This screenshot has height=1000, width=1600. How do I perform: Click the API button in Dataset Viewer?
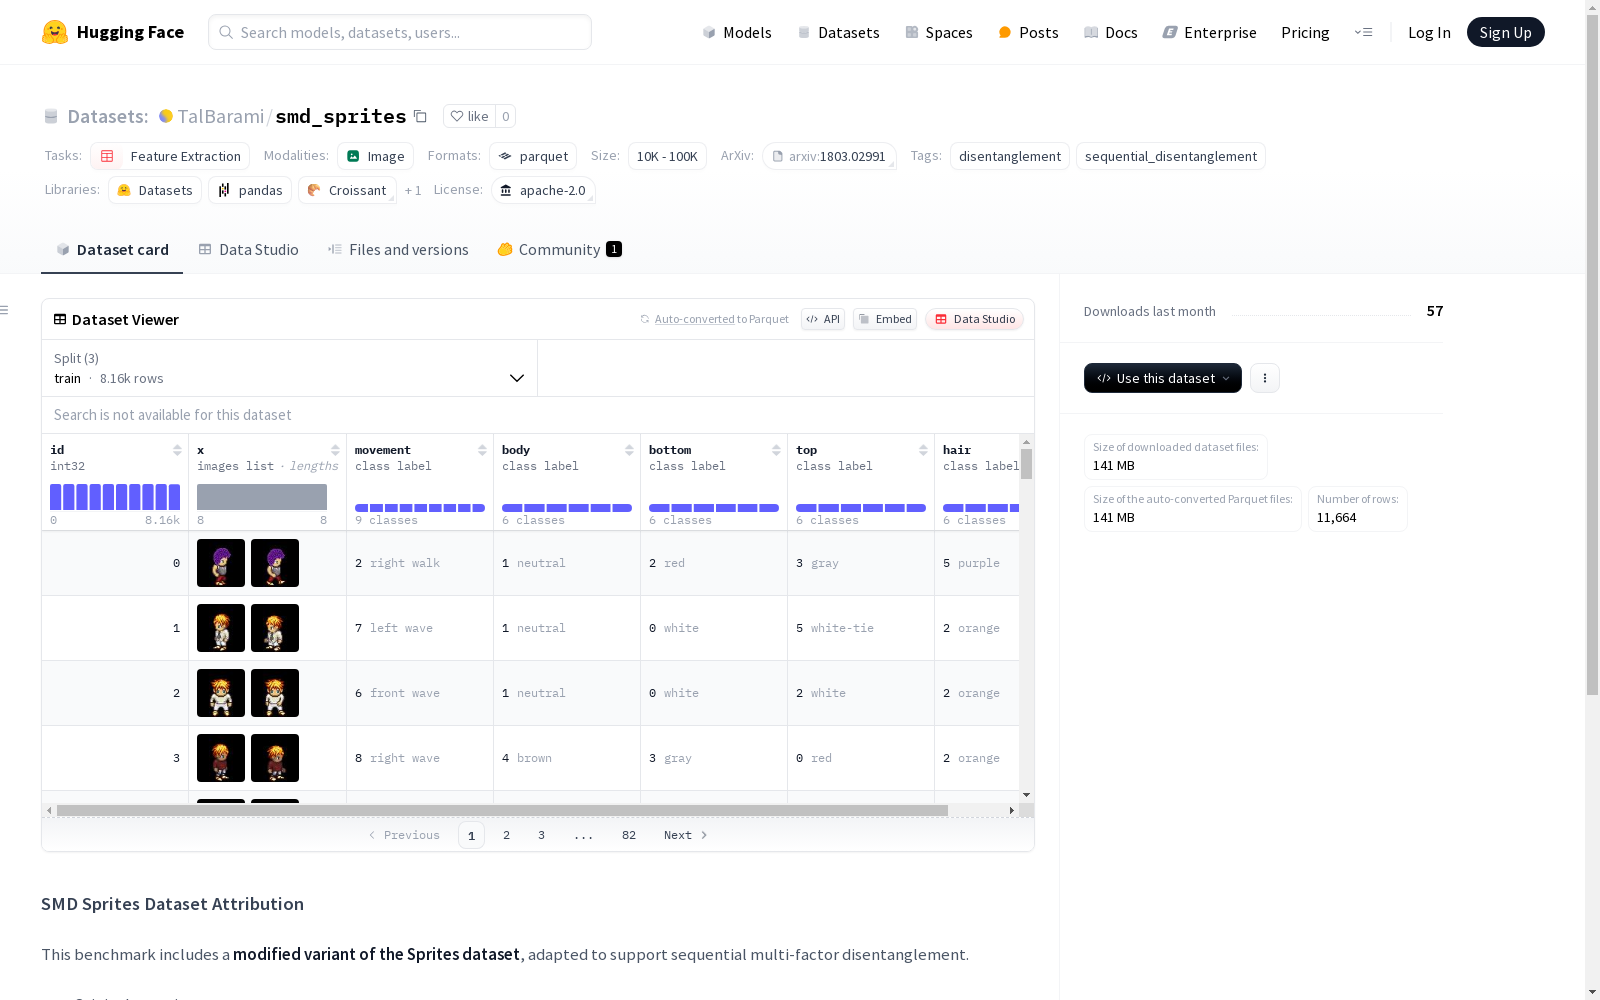pyautogui.click(x=823, y=319)
